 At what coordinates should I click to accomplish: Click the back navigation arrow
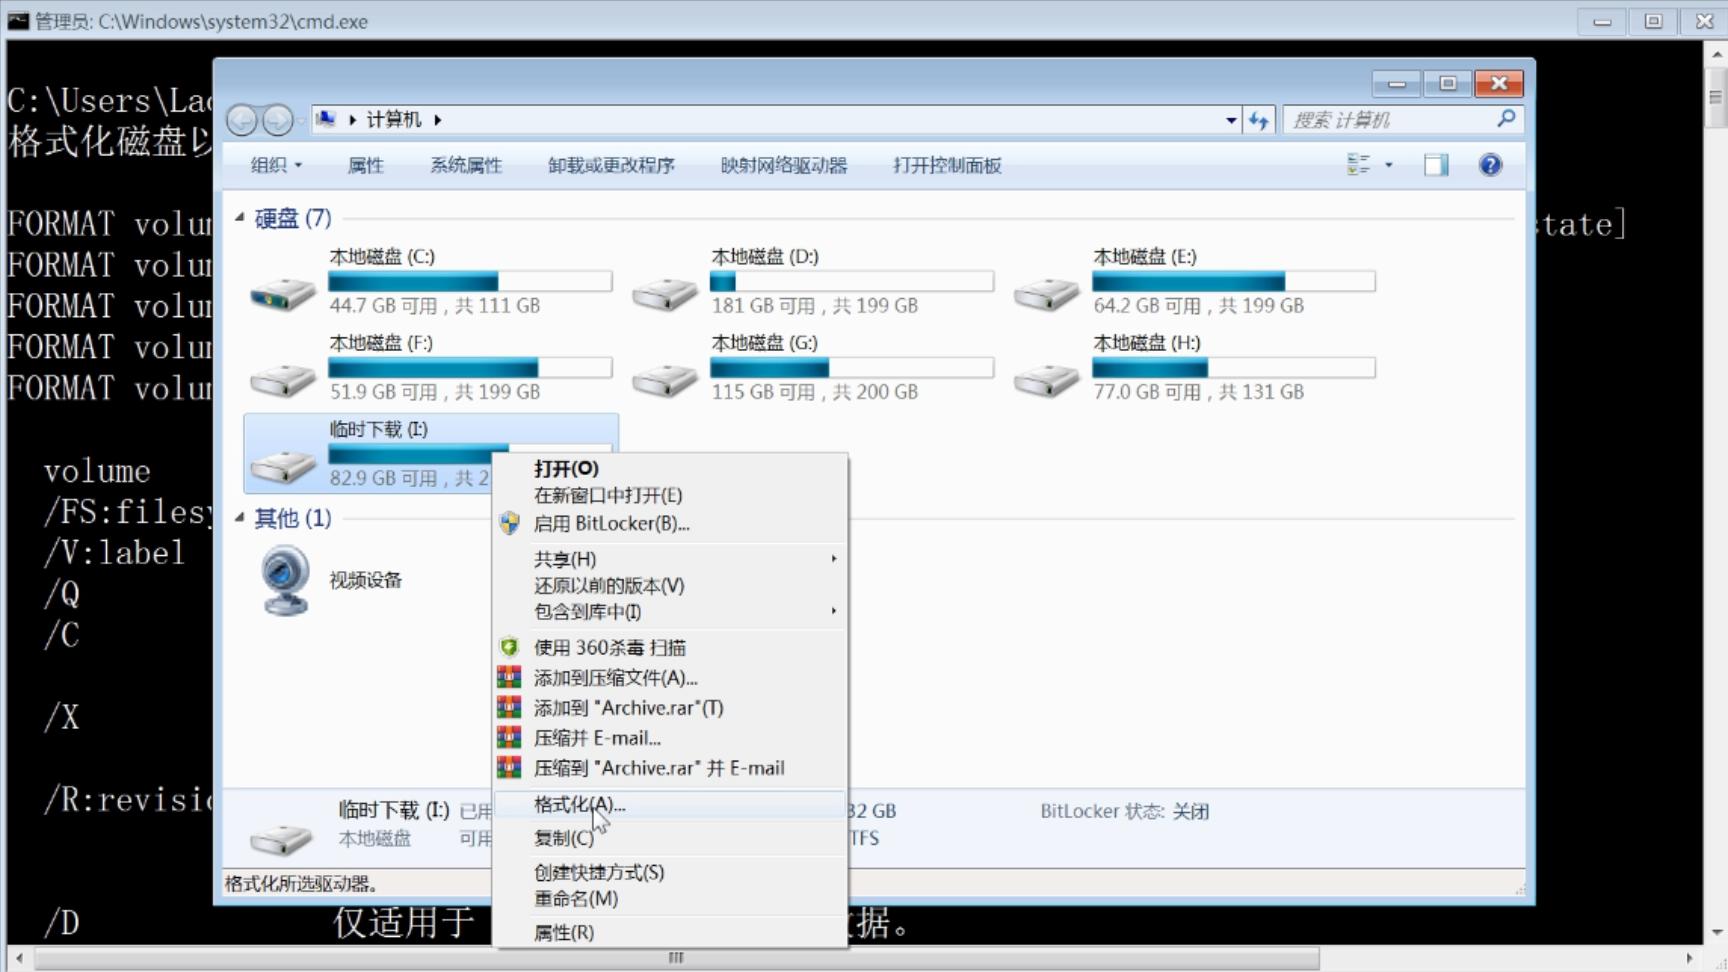240,120
